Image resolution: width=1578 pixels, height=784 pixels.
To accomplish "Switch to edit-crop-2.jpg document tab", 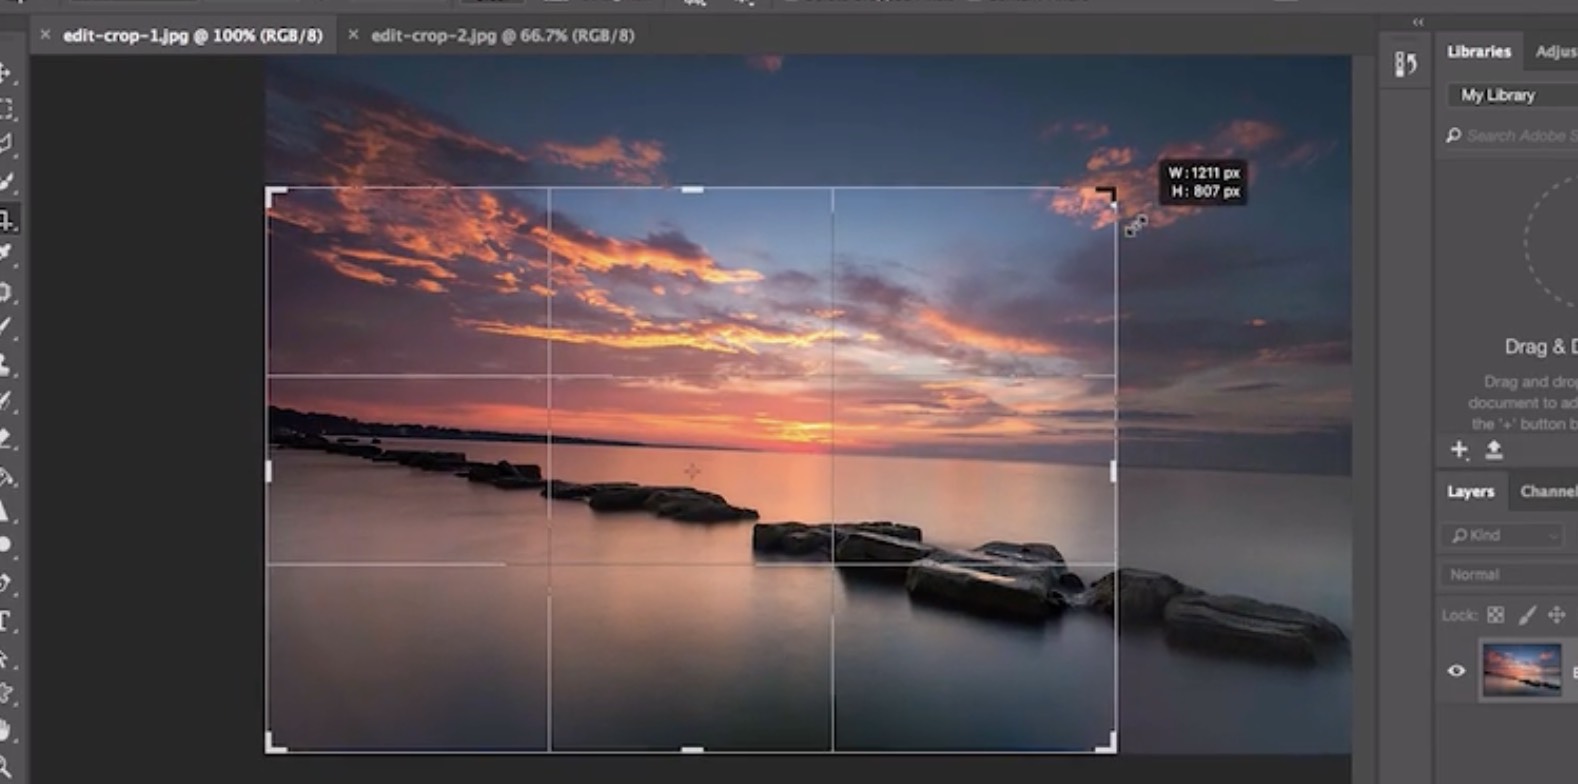I will 502,35.
